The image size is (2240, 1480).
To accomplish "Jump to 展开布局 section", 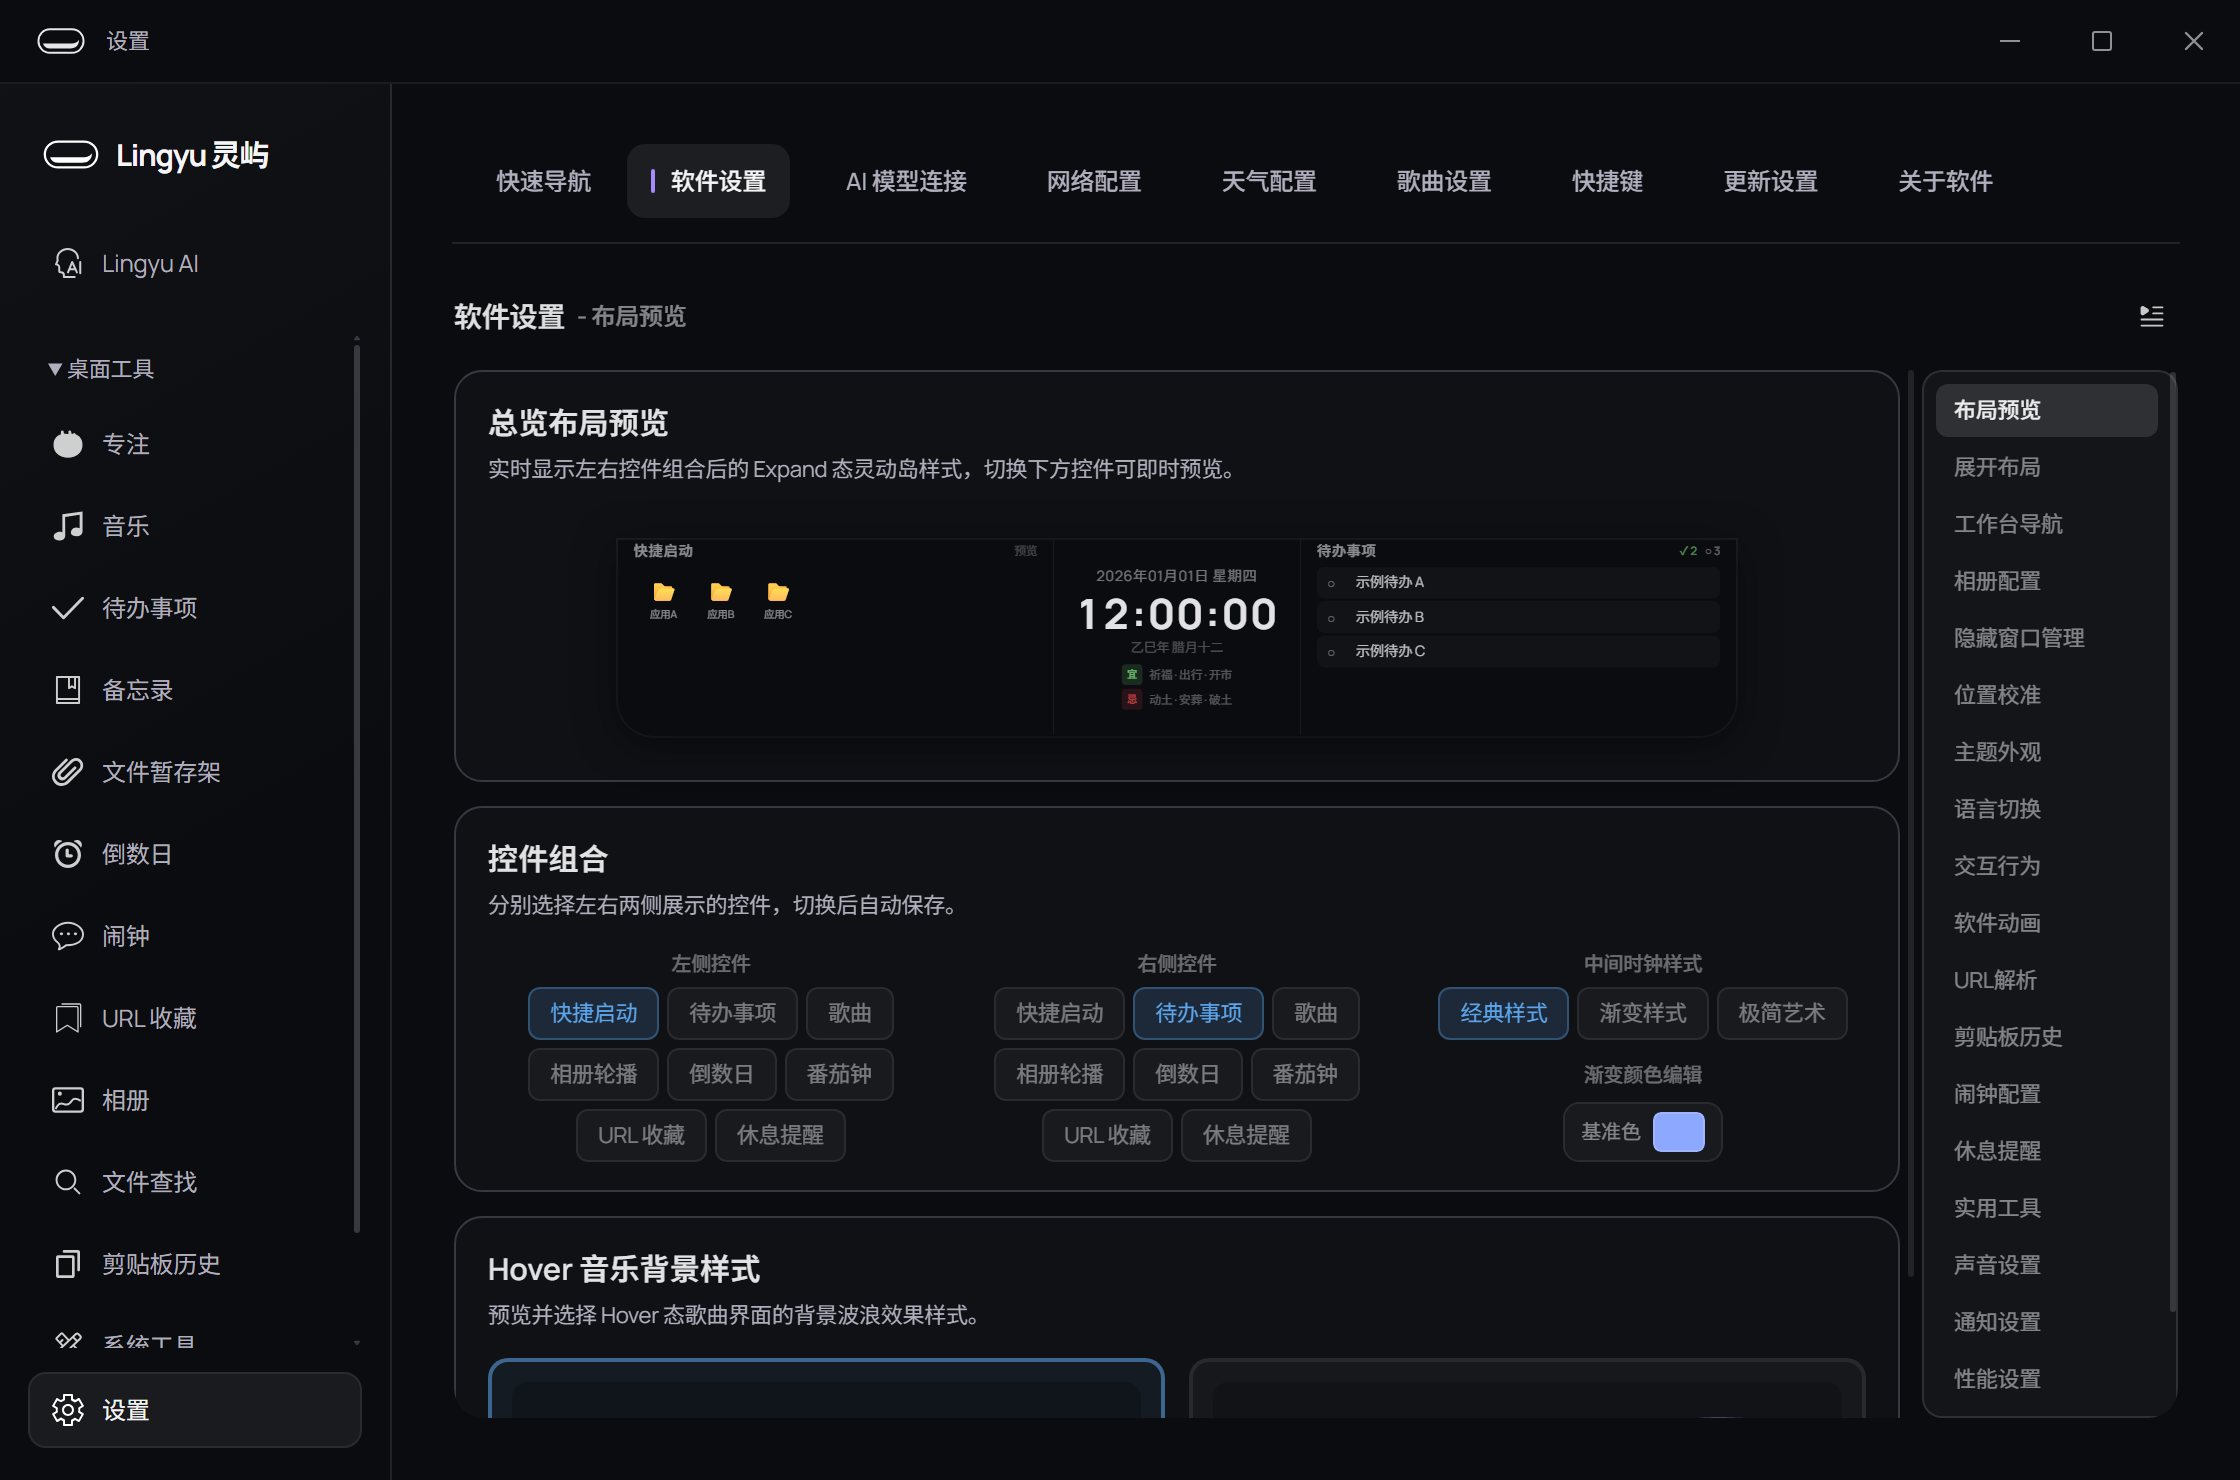I will coord(2046,467).
